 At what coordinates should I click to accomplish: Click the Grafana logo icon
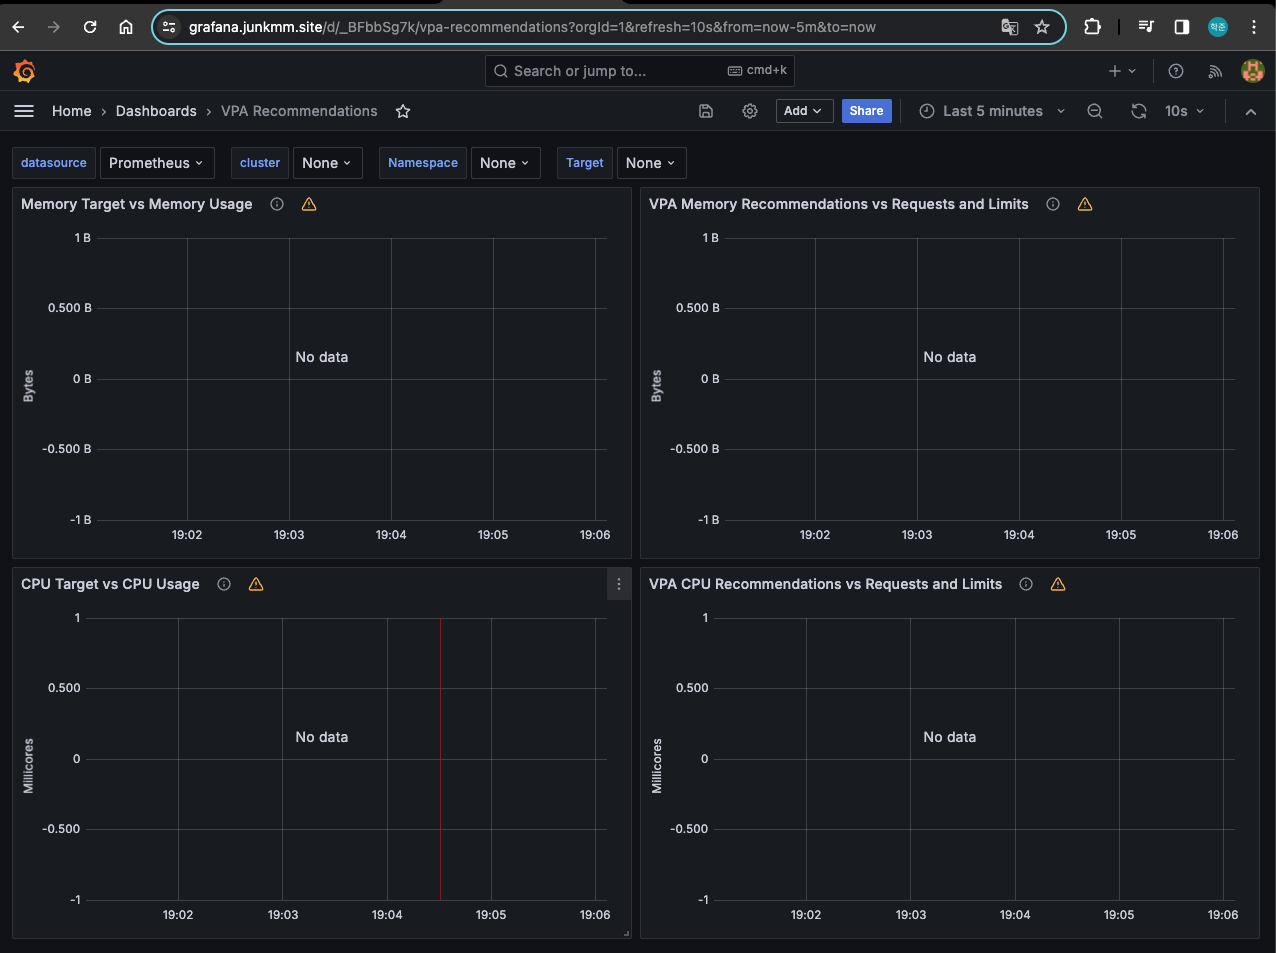(24, 71)
